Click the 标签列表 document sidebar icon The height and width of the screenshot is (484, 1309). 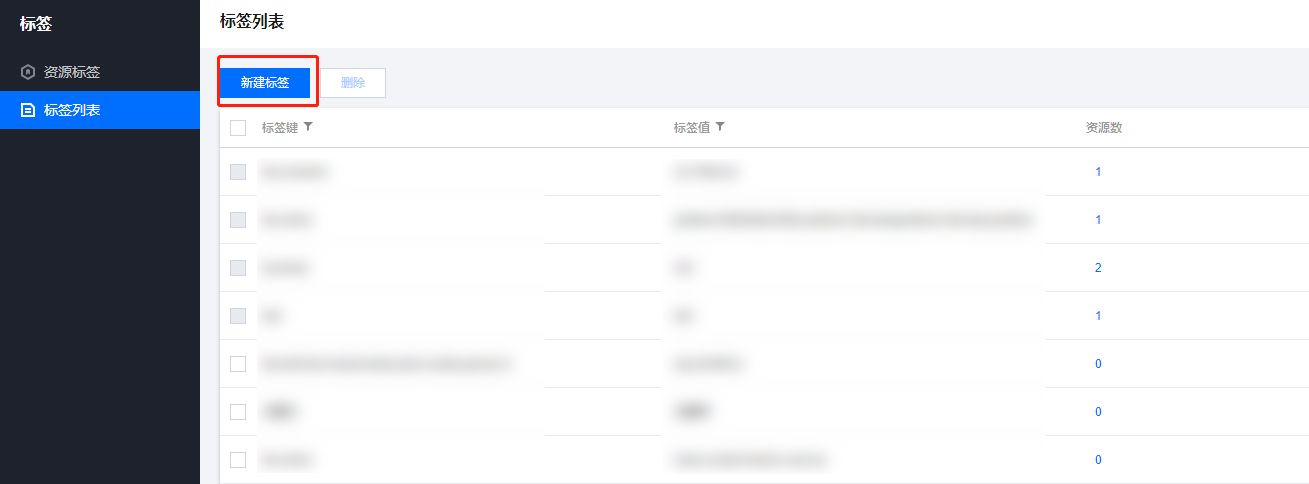pyautogui.click(x=28, y=110)
